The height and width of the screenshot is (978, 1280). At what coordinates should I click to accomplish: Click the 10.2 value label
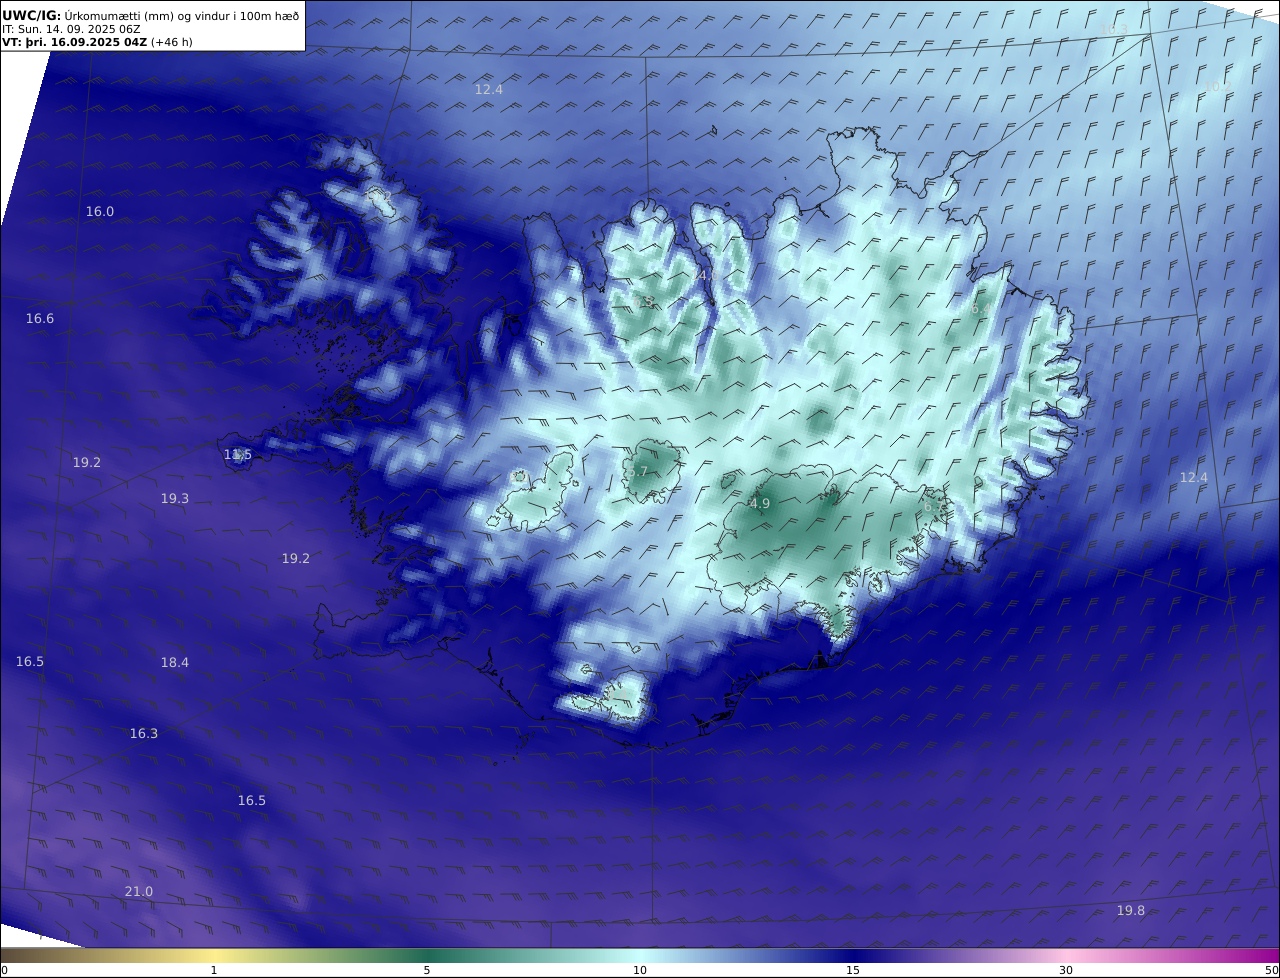[1216, 87]
